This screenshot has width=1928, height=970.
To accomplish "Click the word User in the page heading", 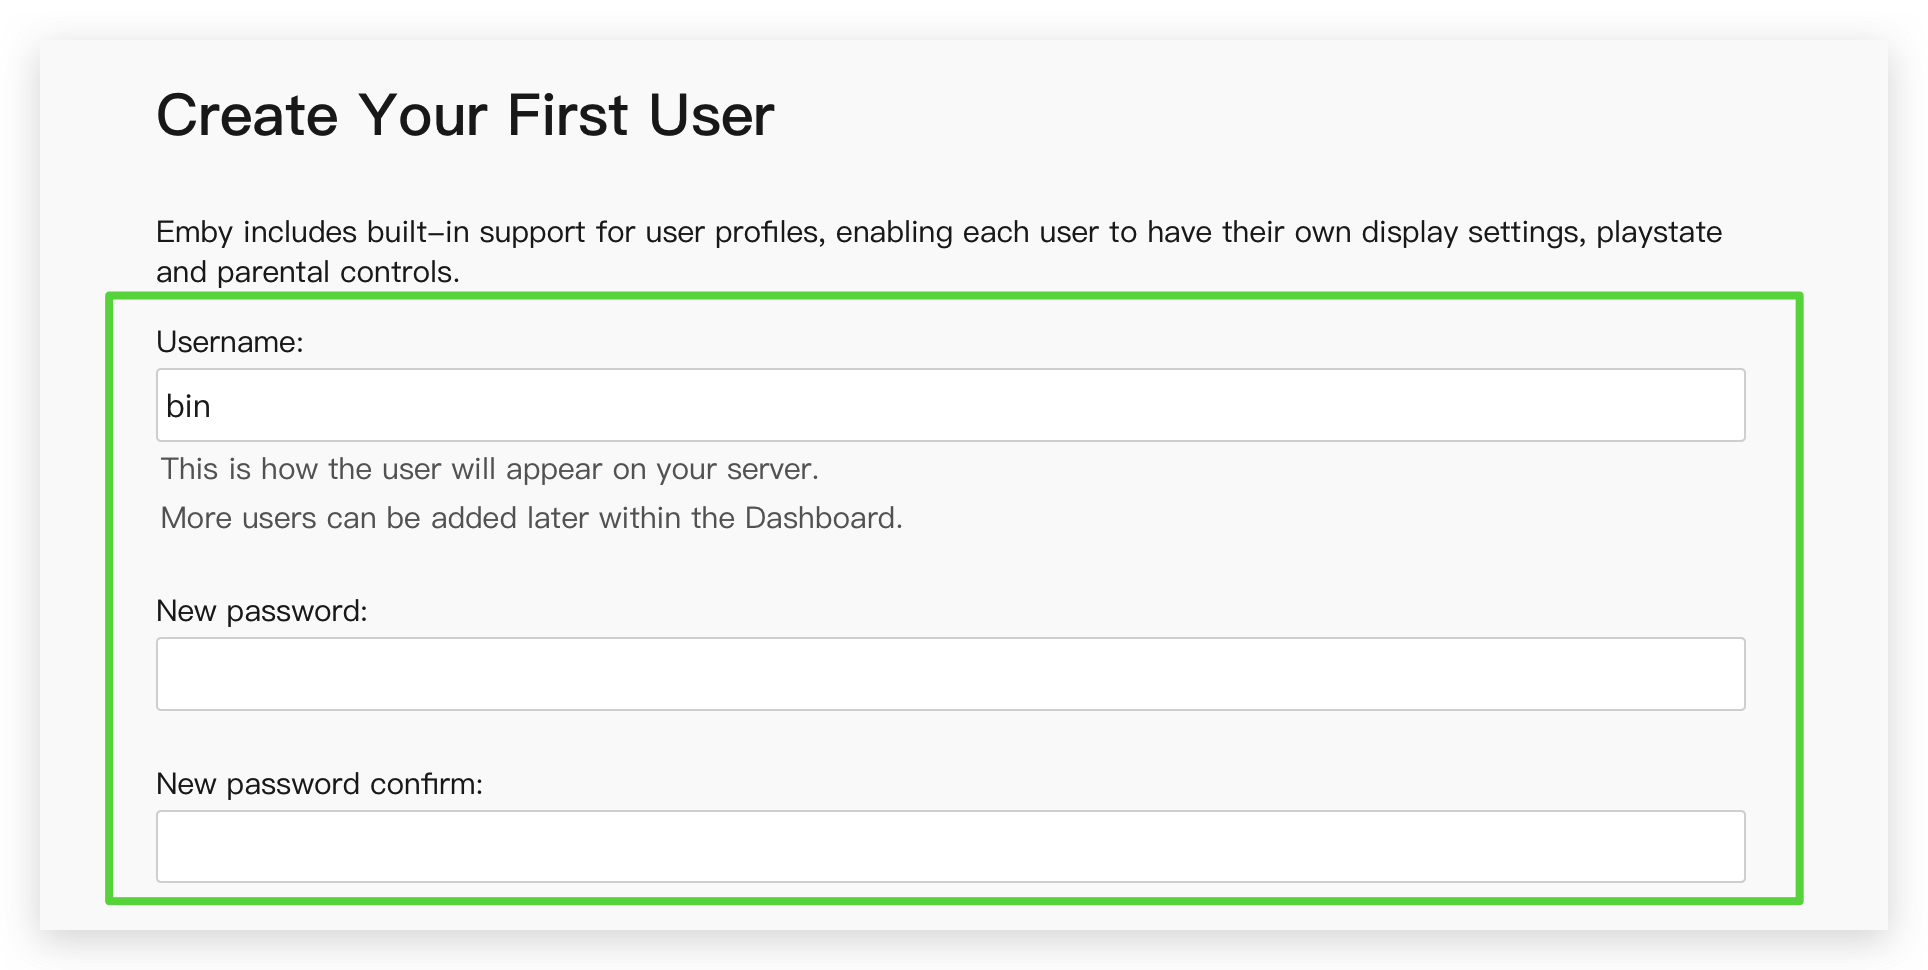I will pos(711,115).
